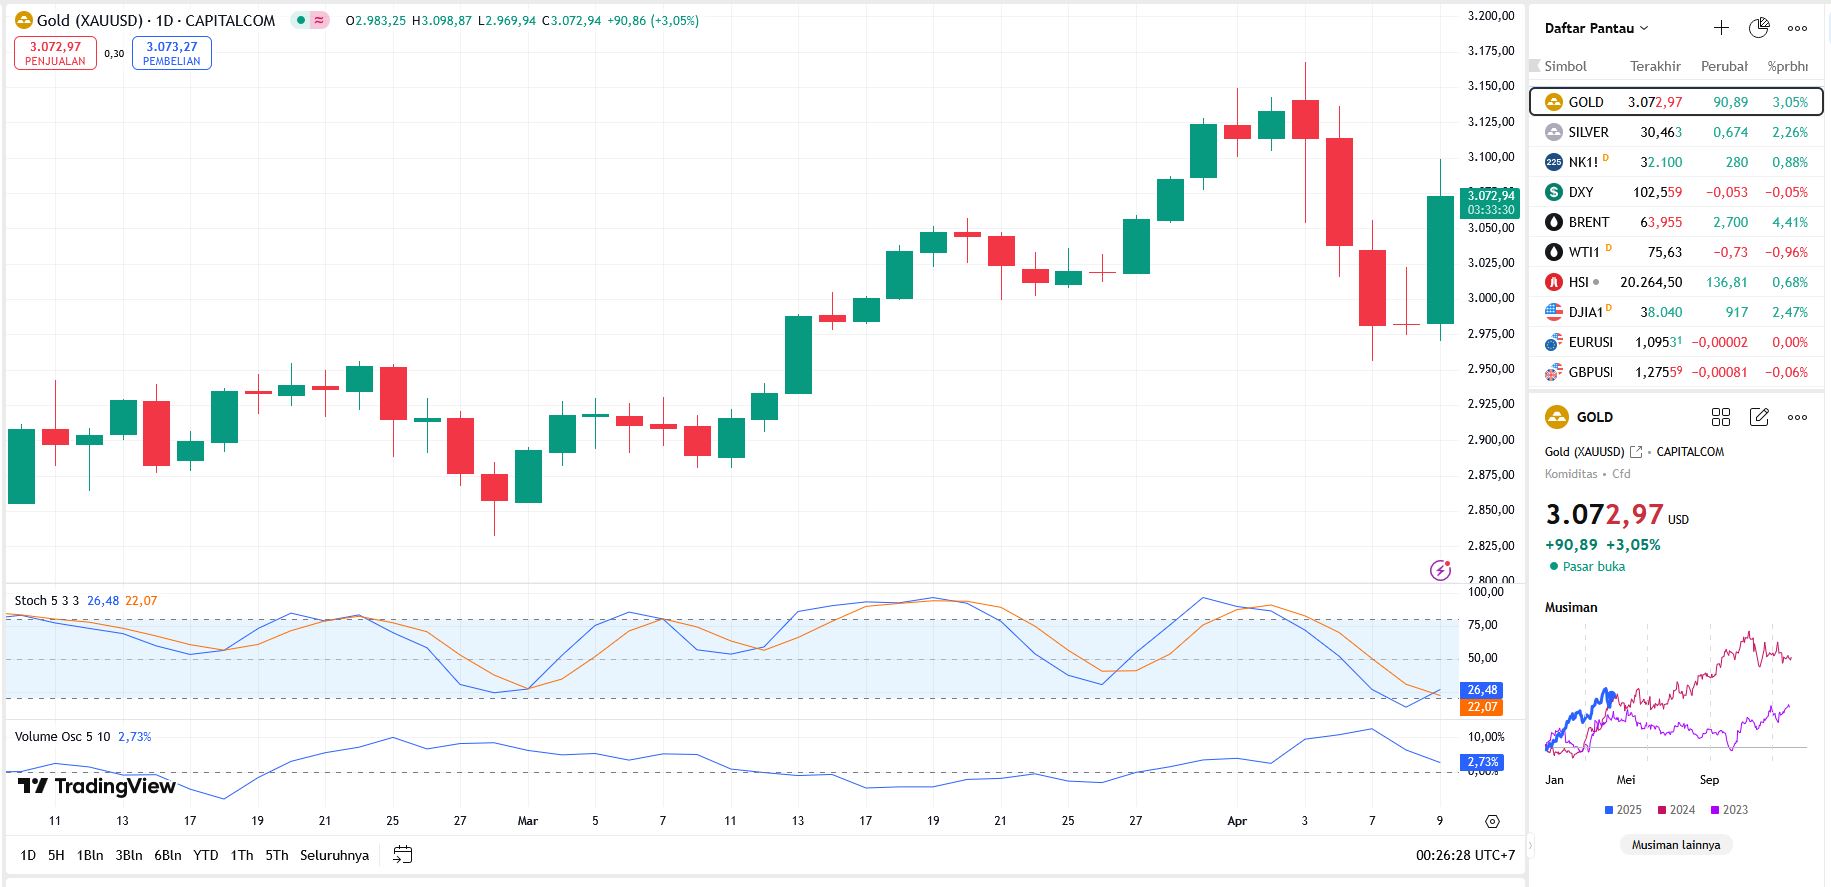Viewport: 1831px width, 887px height.
Task: Switch to the YTD time range
Action: [205, 855]
